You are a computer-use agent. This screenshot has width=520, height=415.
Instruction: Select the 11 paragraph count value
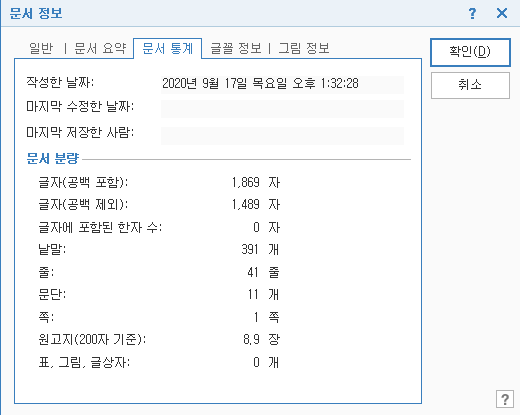pos(253,294)
